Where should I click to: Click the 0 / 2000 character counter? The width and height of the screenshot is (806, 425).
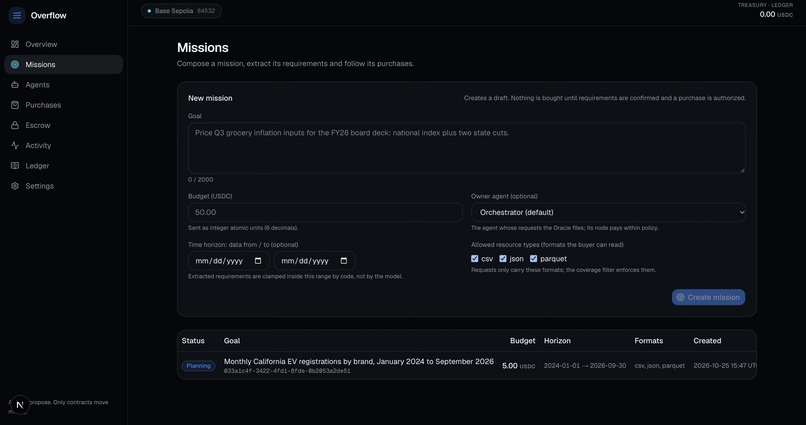200,180
